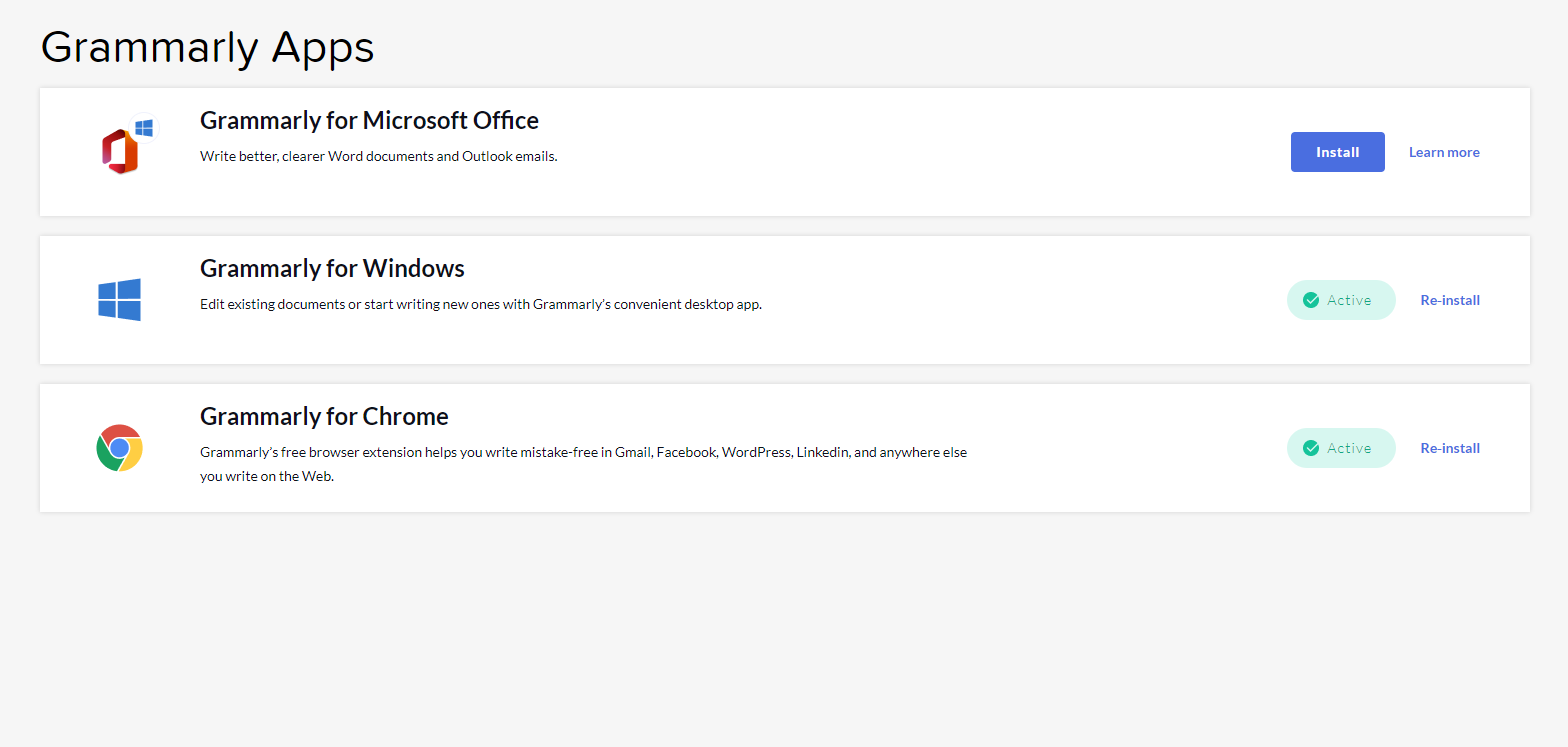
Task: Click the green checkmark in the Windows row's Active badge
Action: click(x=1311, y=300)
